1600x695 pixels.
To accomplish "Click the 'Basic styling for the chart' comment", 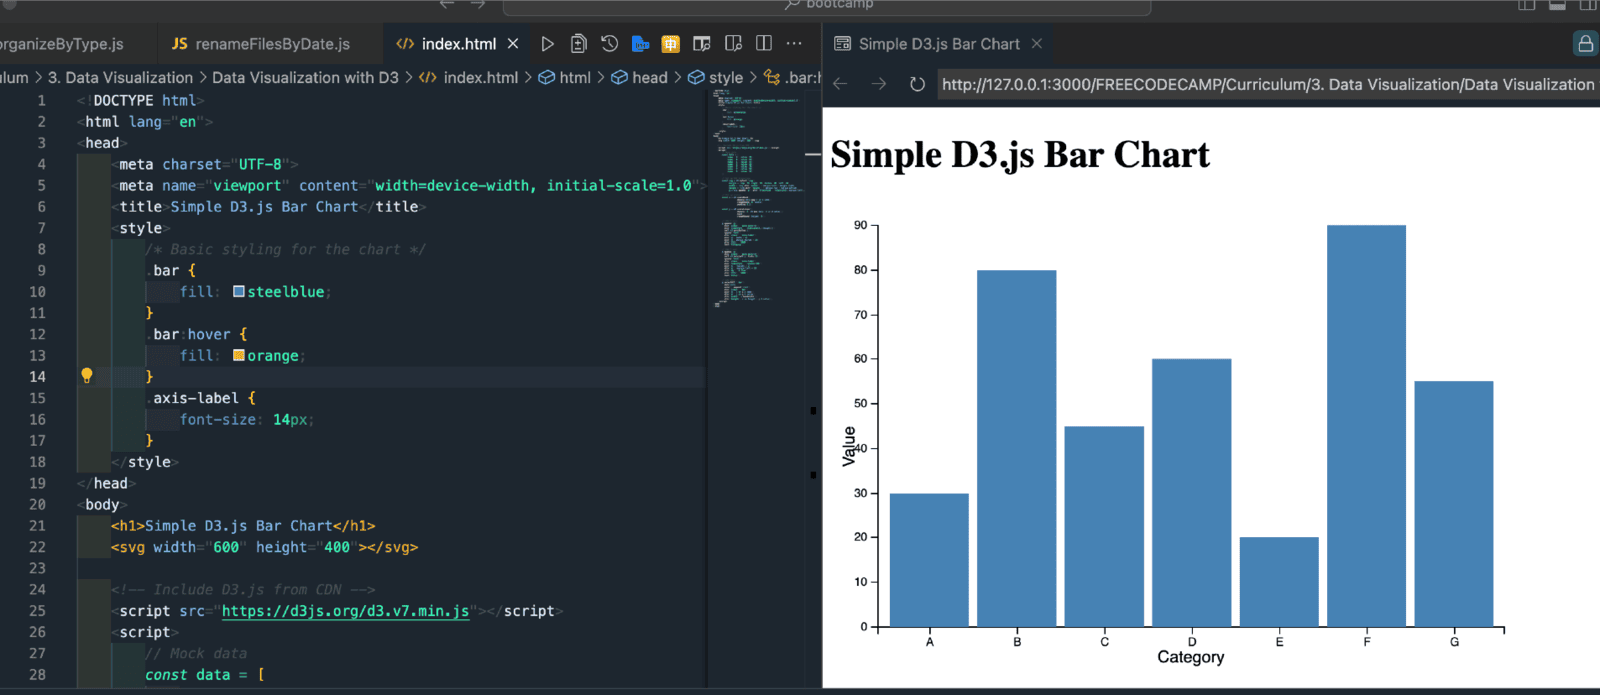I will pyautogui.click(x=285, y=249).
